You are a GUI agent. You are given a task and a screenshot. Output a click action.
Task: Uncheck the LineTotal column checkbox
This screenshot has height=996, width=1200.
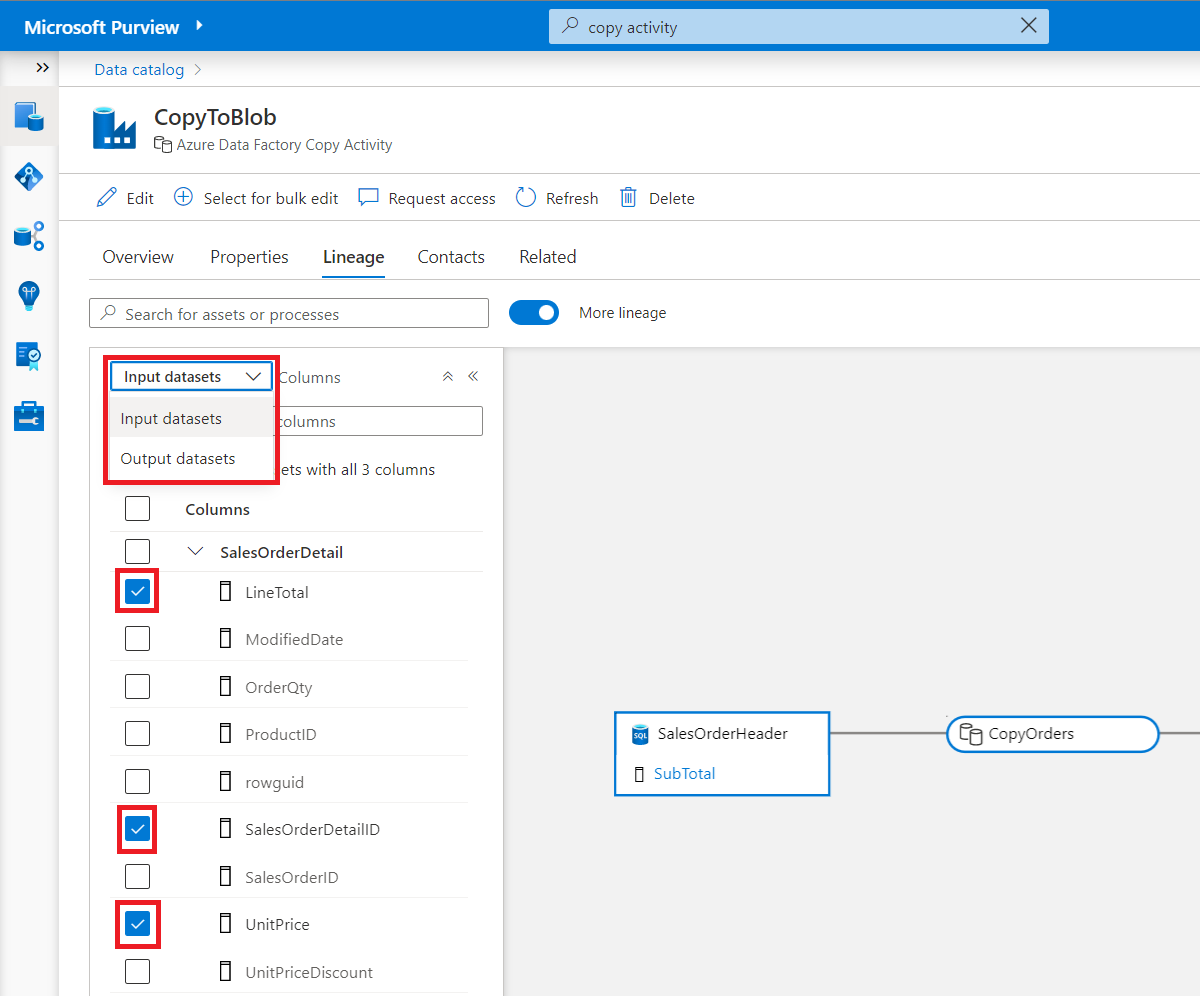[x=137, y=592]
